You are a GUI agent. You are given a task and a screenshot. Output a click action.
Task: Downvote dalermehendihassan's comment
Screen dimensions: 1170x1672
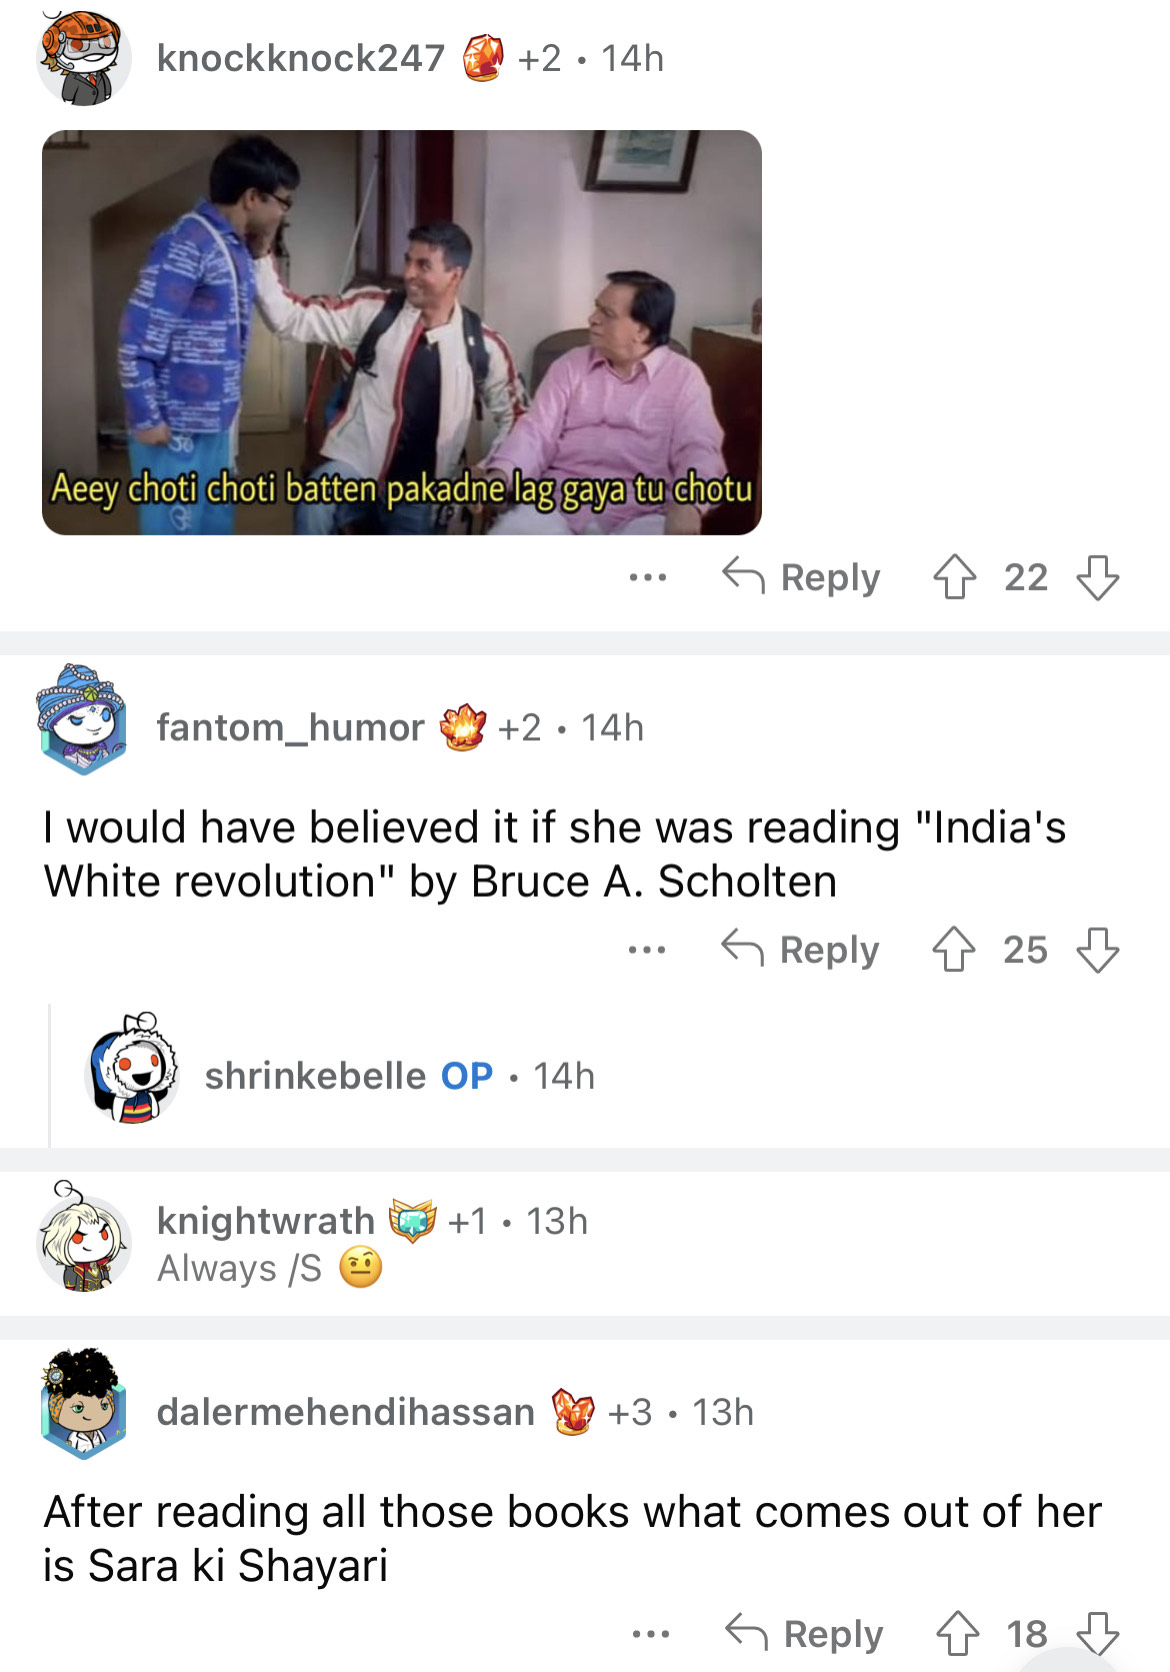1097,1633
